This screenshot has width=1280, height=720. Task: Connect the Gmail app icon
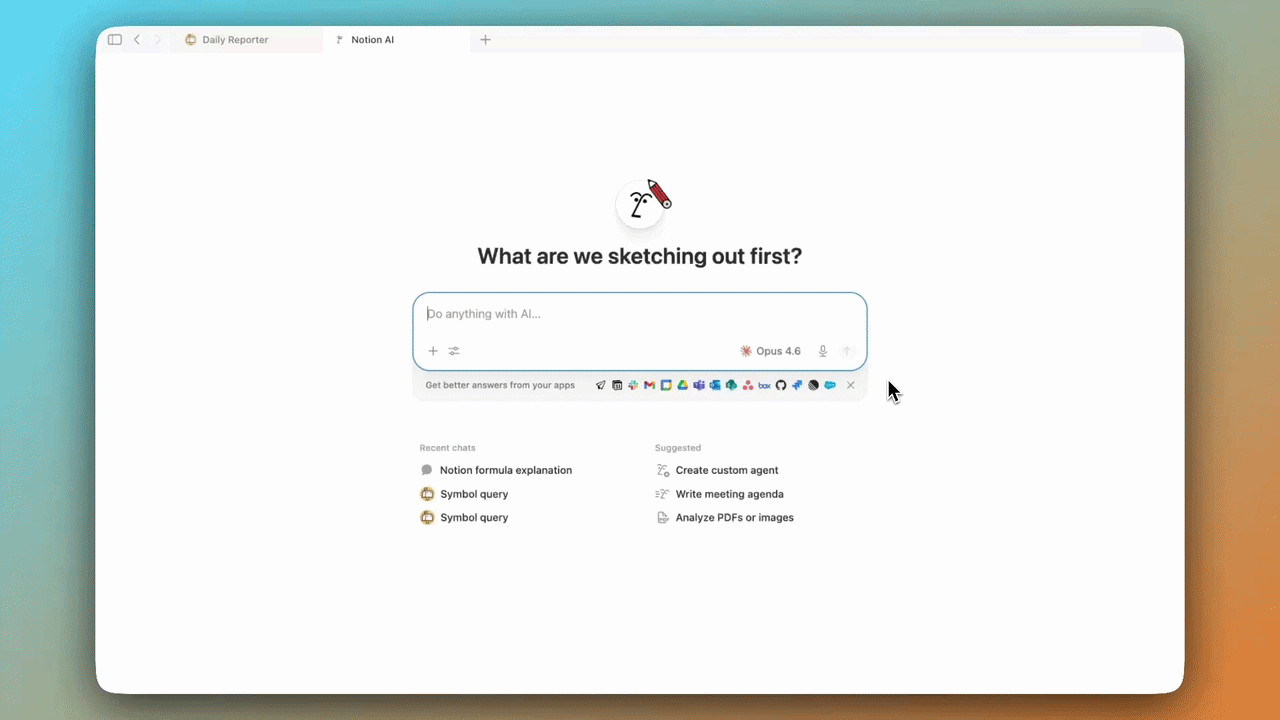(x=650, y=385)
